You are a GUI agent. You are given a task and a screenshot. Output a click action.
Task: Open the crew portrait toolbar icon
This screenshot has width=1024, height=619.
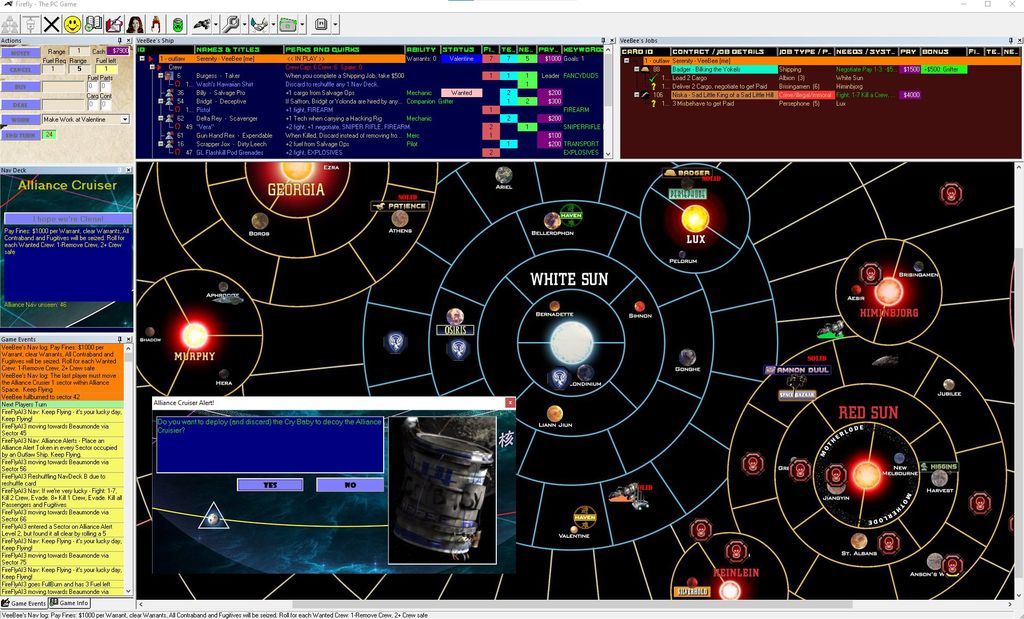tap(135, 23)
